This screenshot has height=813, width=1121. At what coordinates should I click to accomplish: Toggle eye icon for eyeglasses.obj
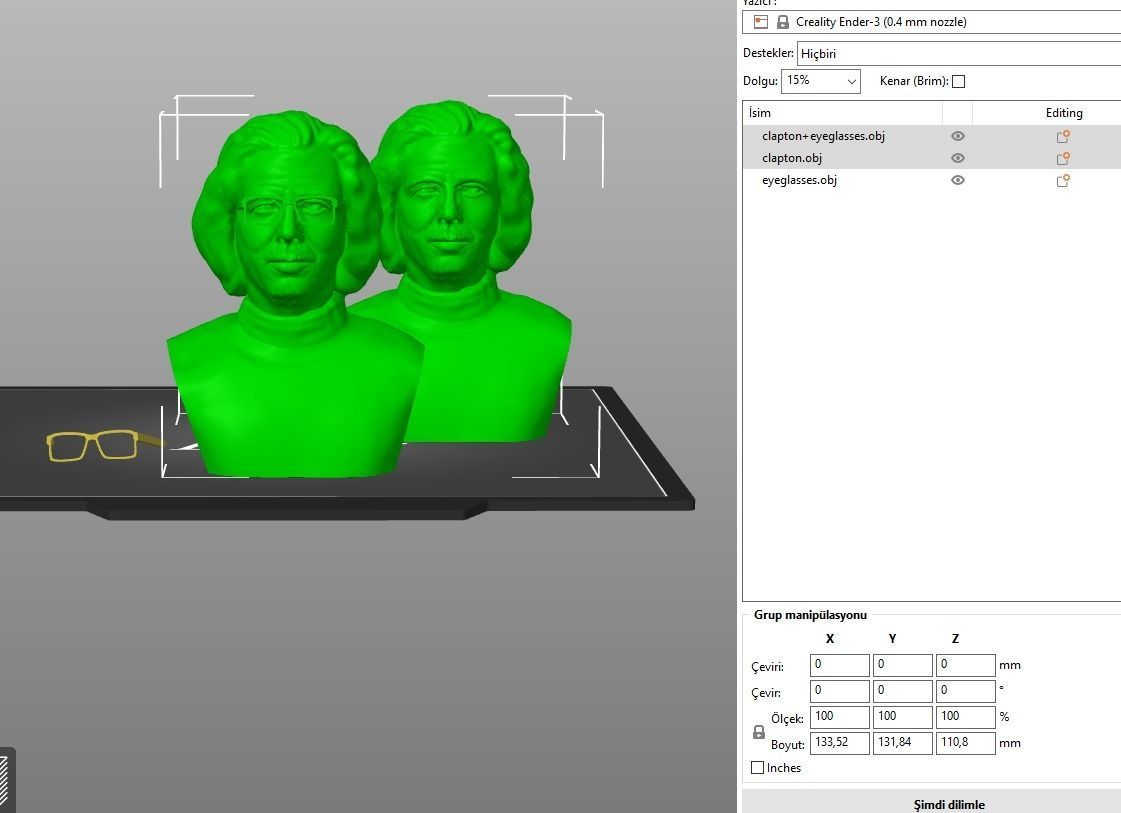pyautogui.click(x=958, y=180)
